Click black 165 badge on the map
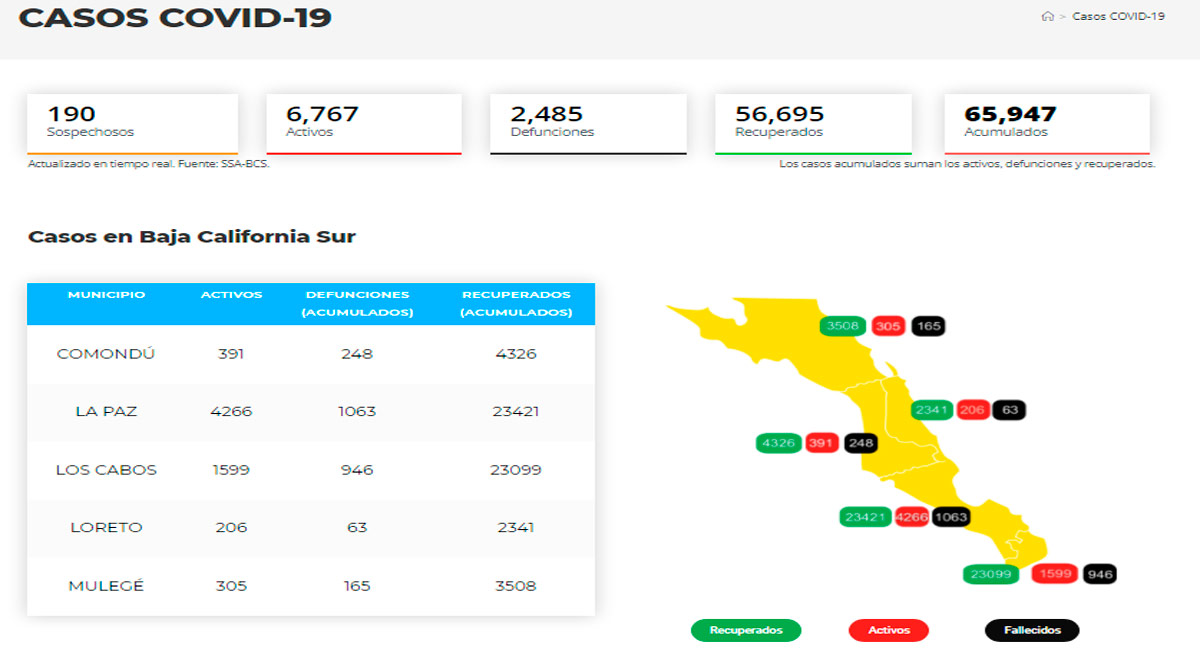Viewport: 1200px width, 666px height. [x=928, y=326]
